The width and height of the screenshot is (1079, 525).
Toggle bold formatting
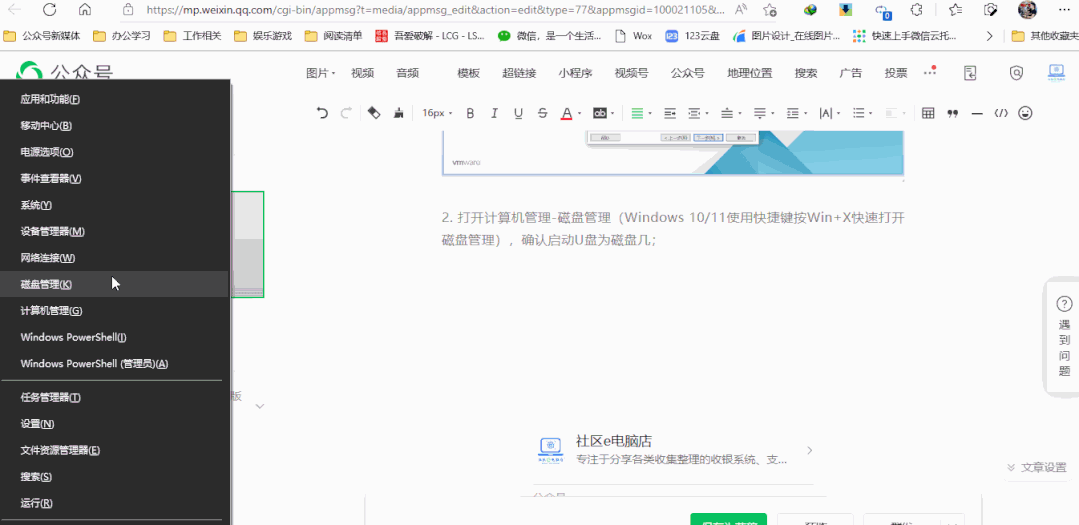coord(470,114)
